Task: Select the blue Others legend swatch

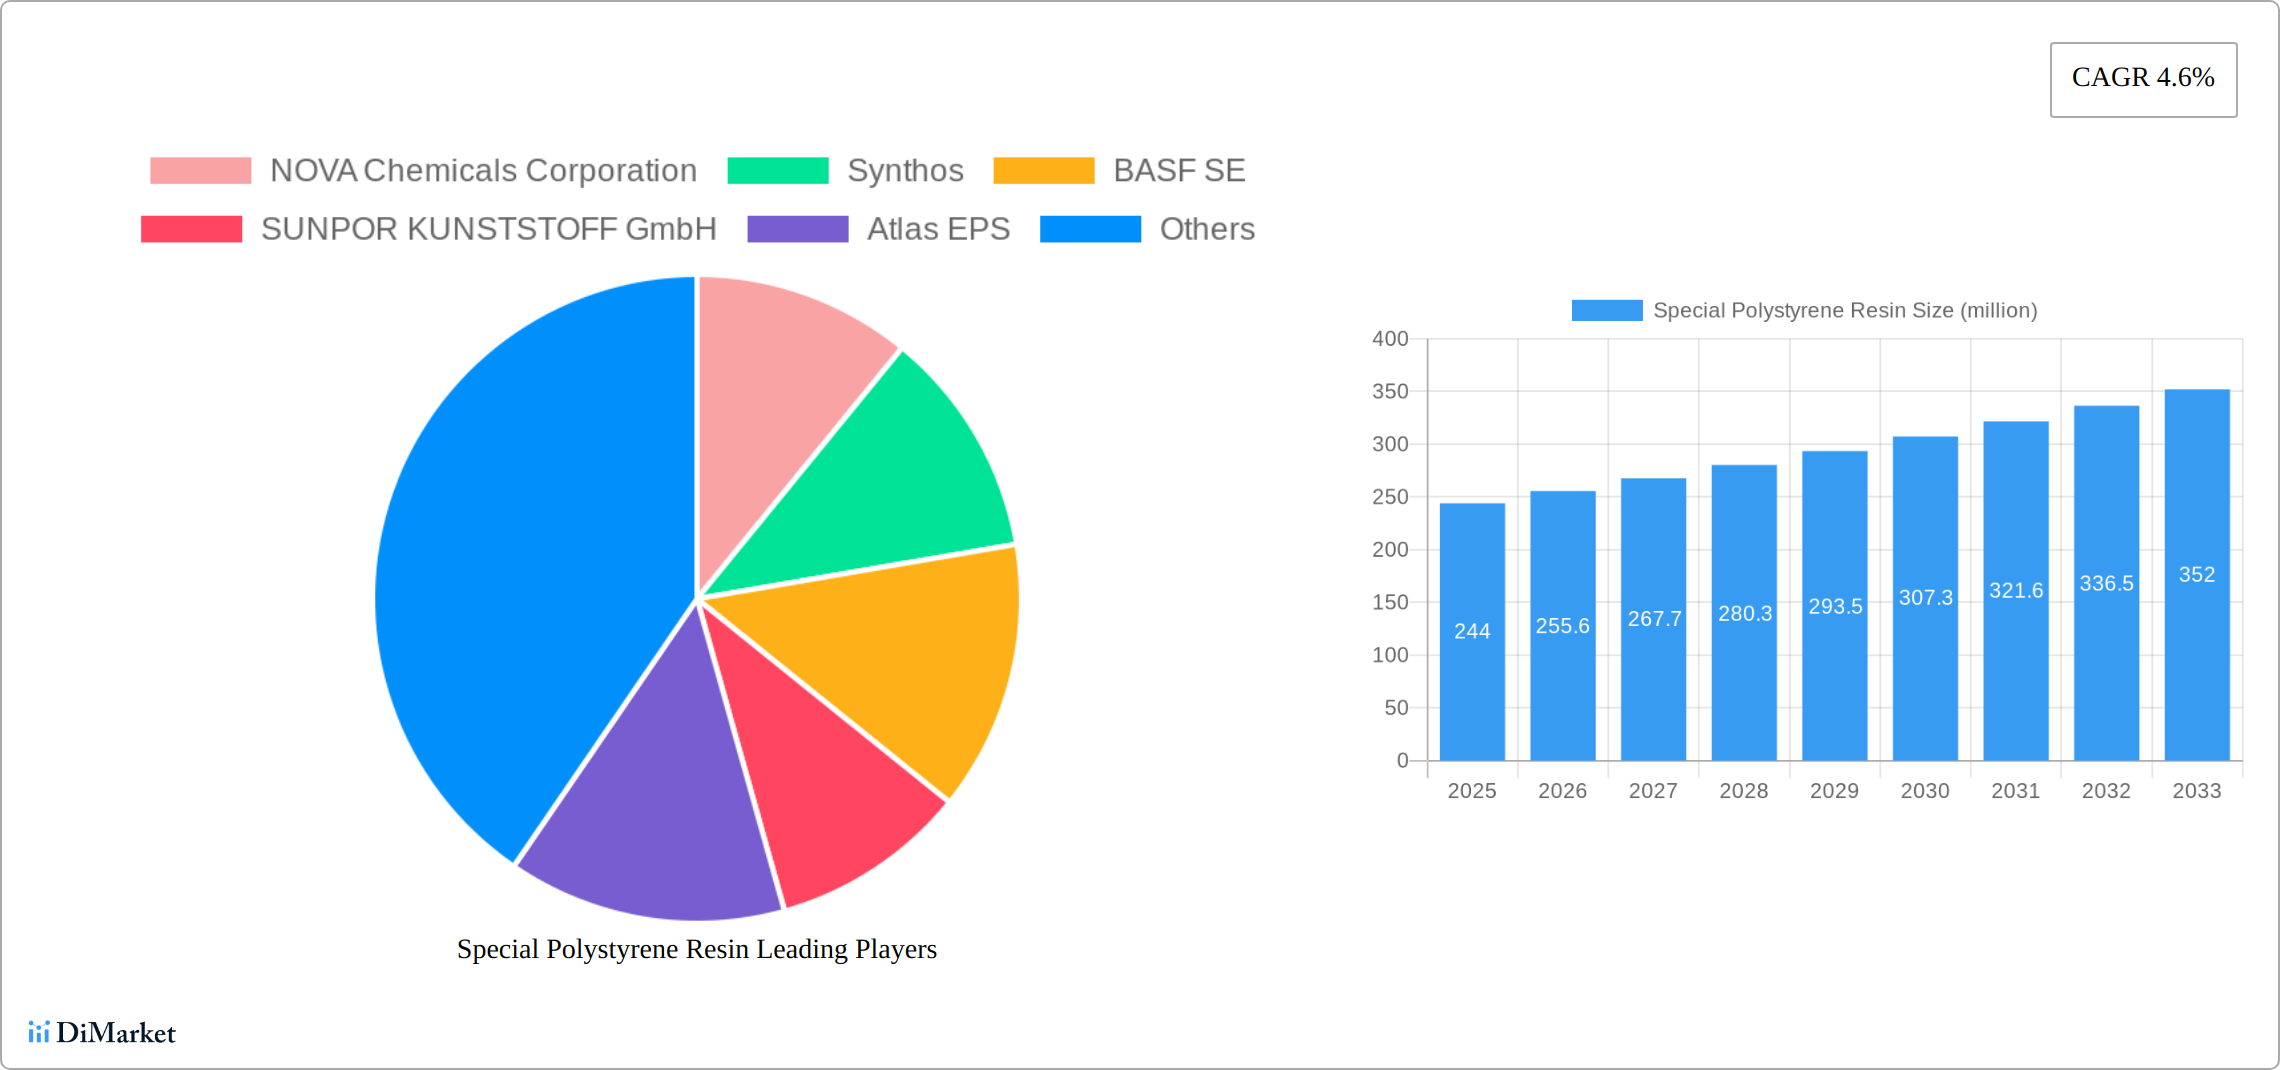Action: 1090,228
